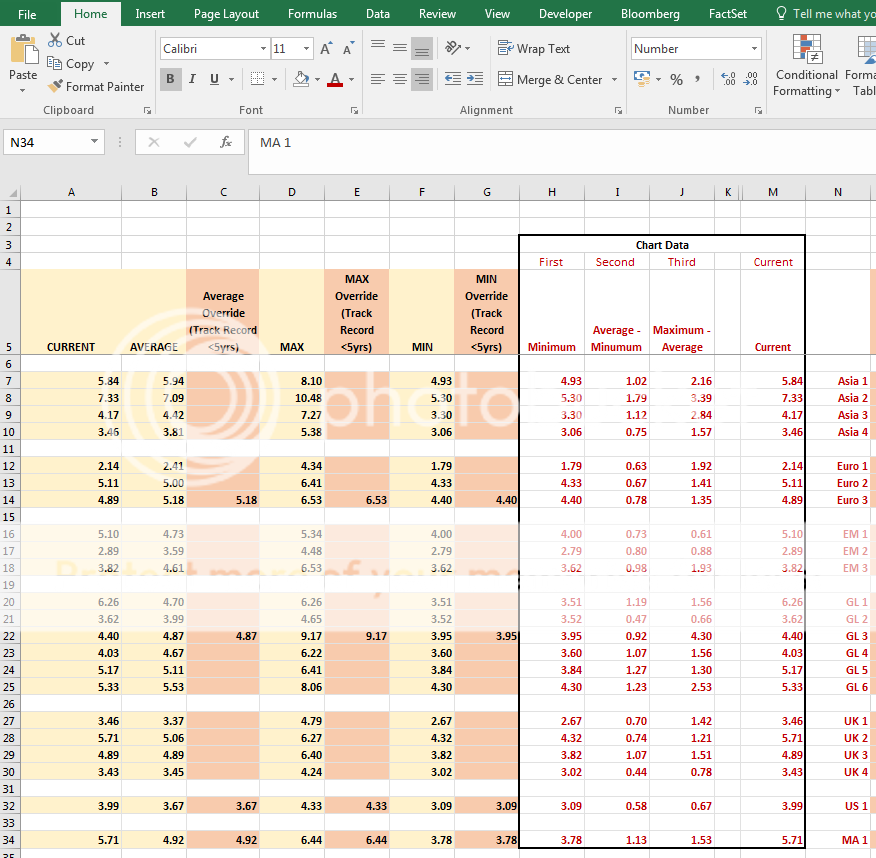Toggle bold formatting on selected cell
This screenshot has width=876, height=858.
pyautogui.click(x=170, y=79)
